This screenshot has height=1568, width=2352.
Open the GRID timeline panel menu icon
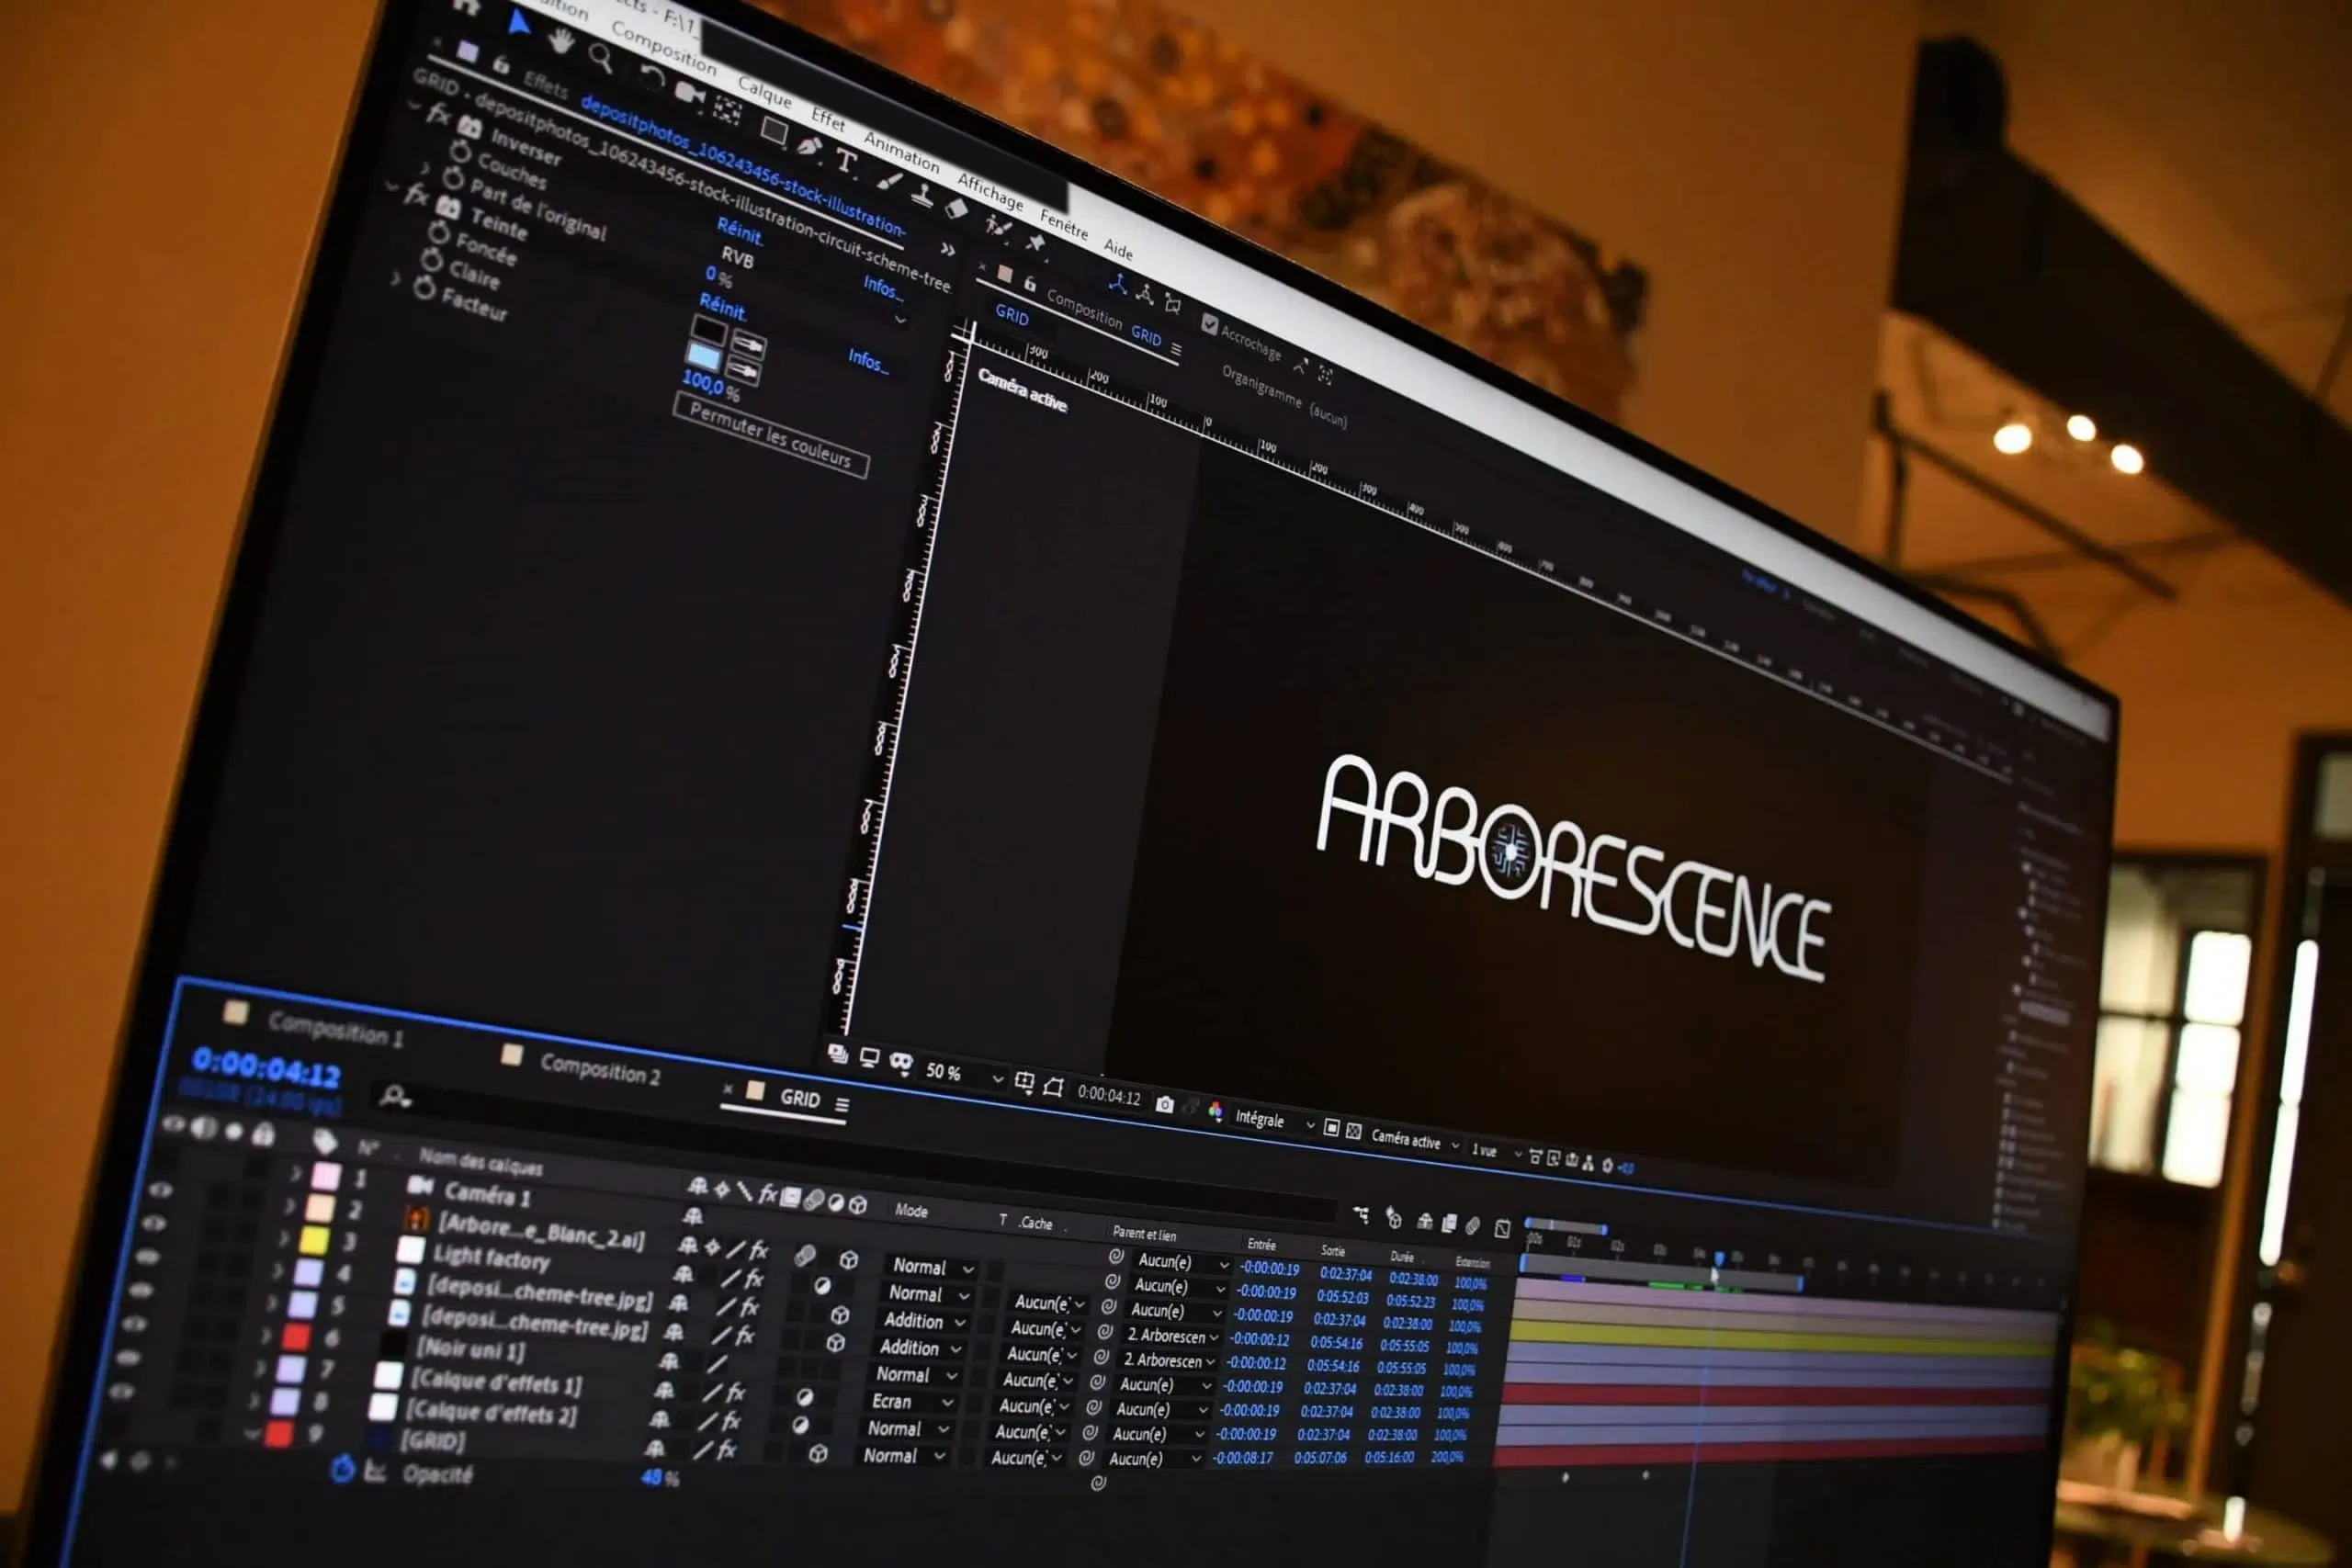click(842, 1104)
